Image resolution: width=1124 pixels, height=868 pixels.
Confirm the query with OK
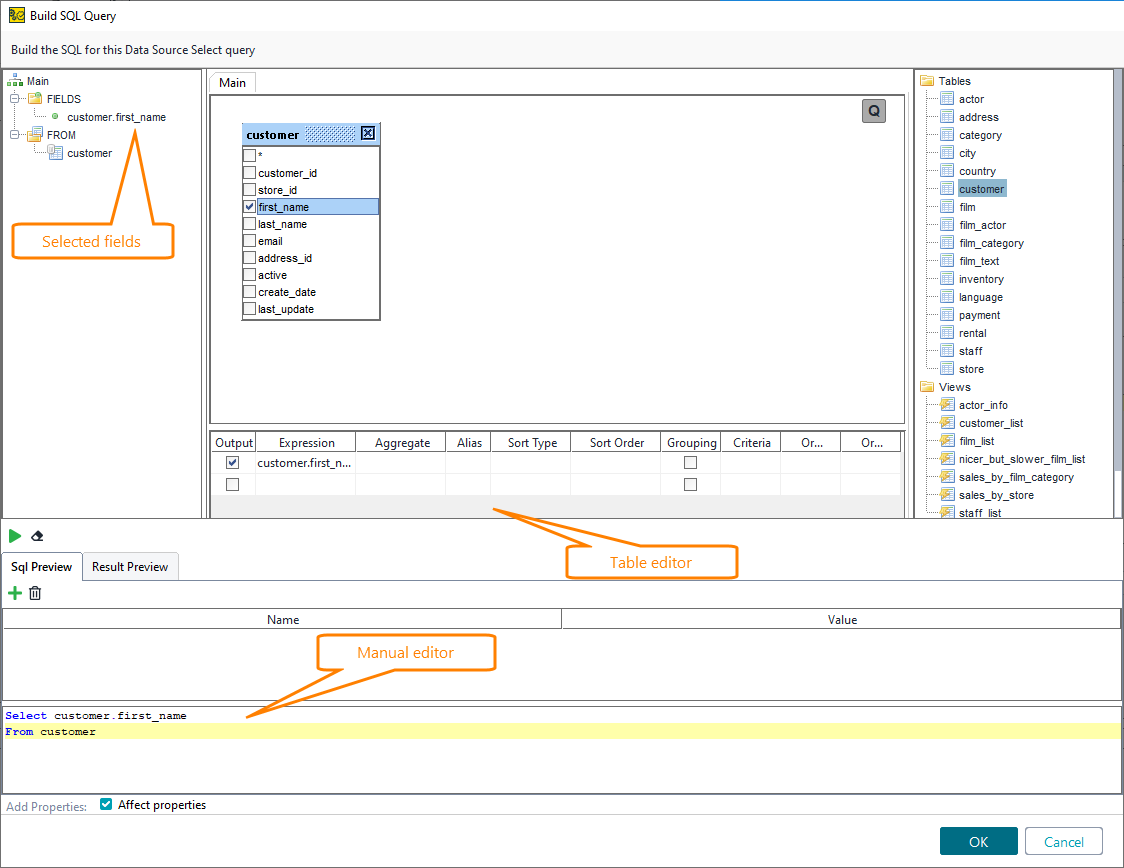[x=978, y=841]
